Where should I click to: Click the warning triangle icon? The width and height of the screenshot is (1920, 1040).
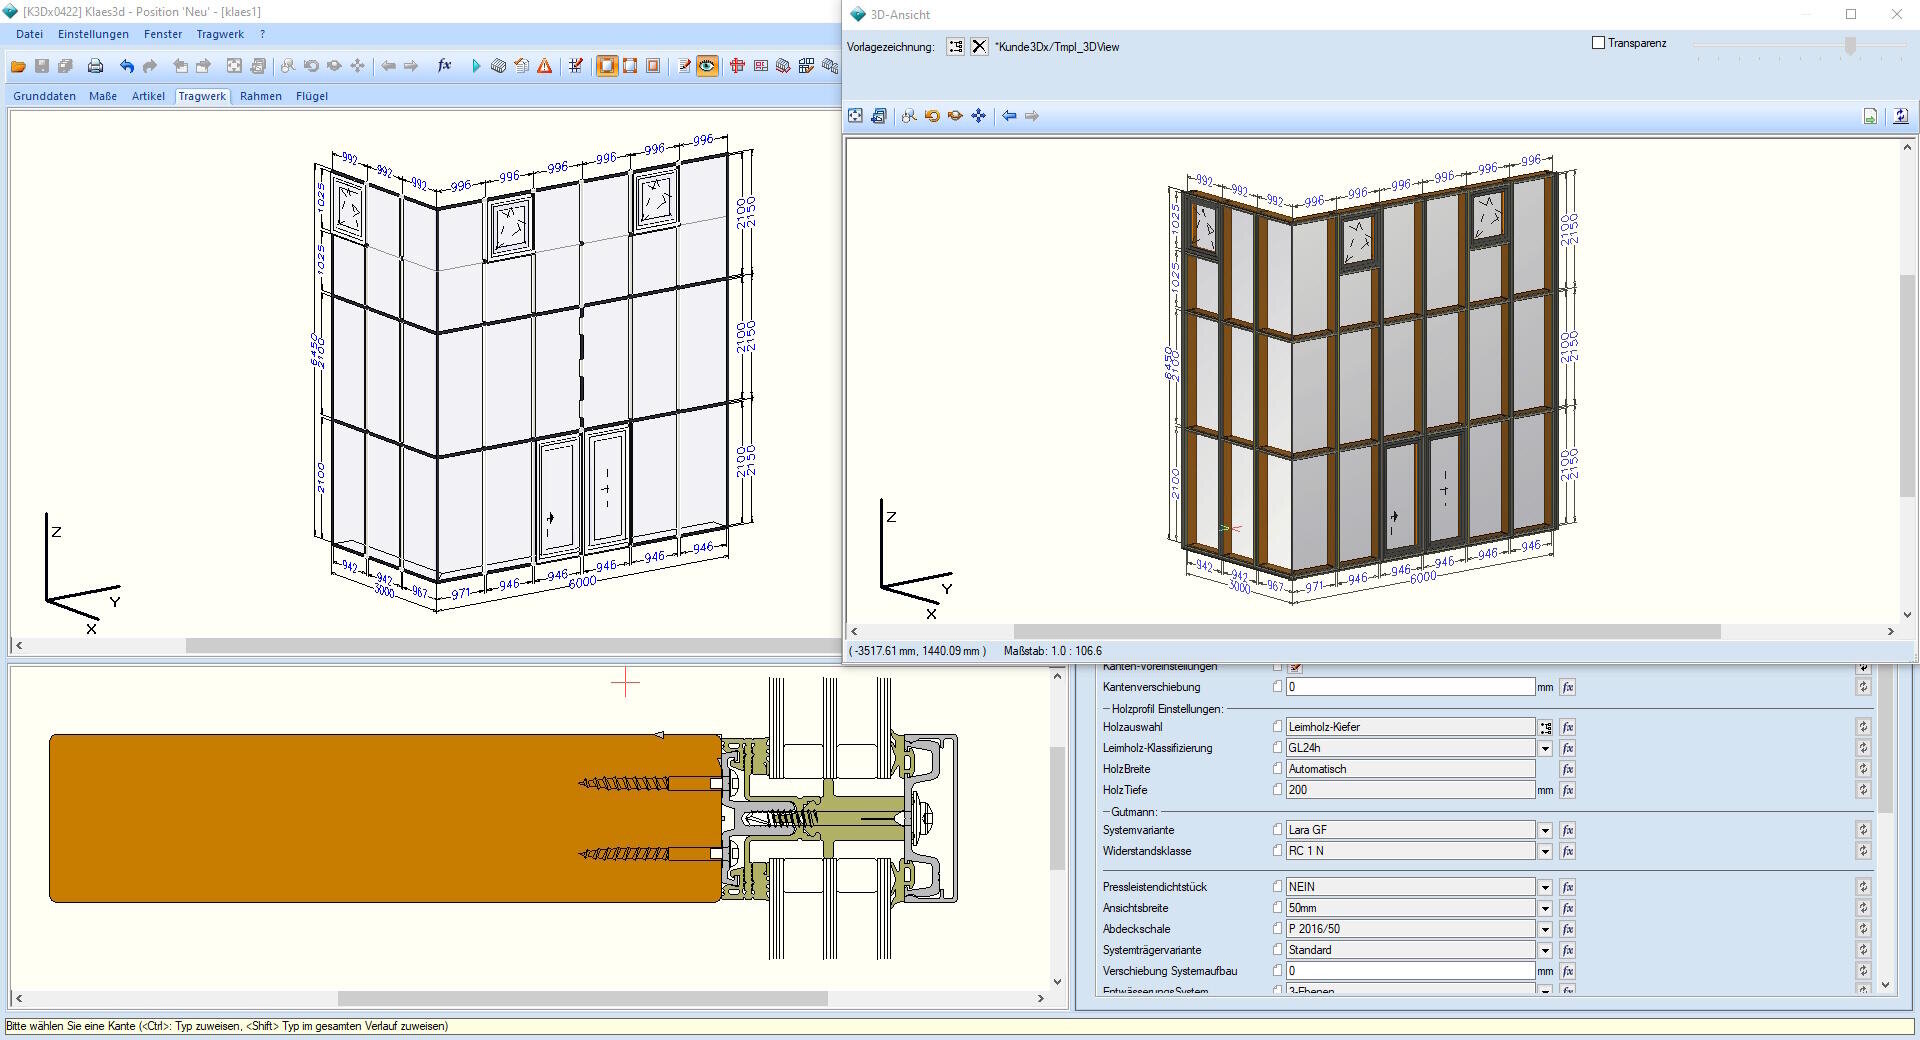point(544,66)
